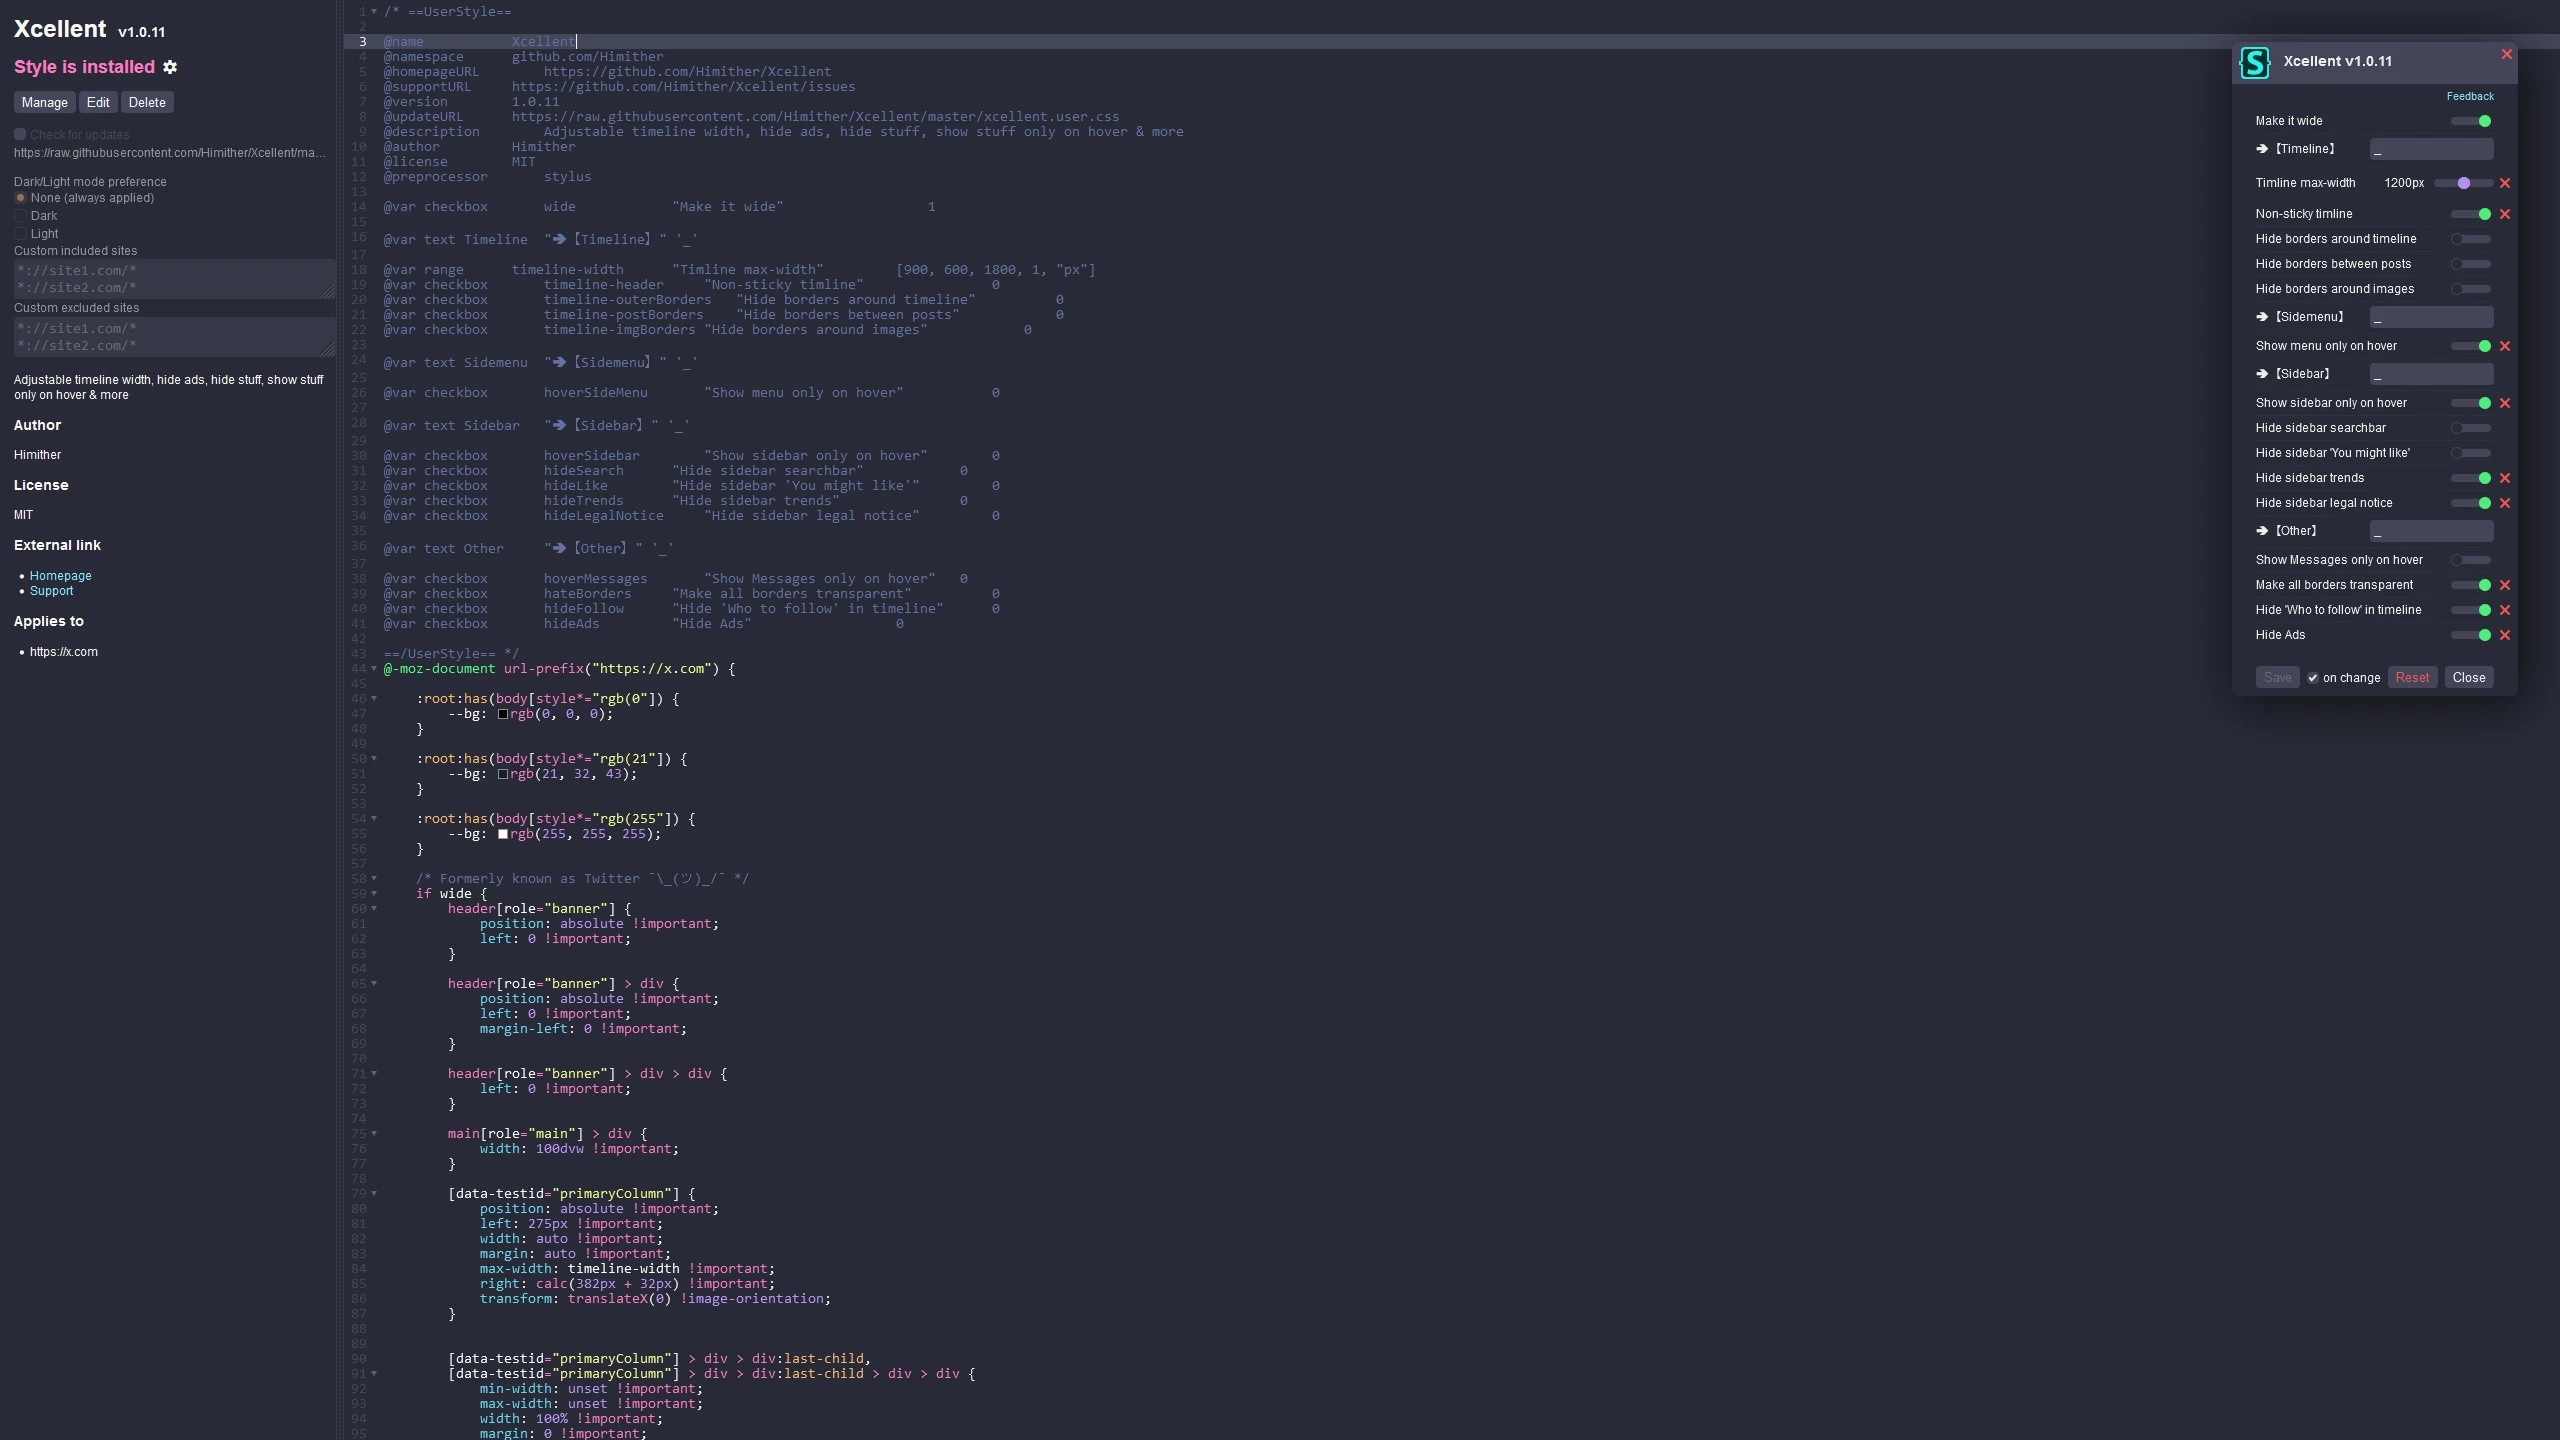2560x1440 pixels.
Task: Enable Hide borders between posts toggle
Action: (2471, 264)
